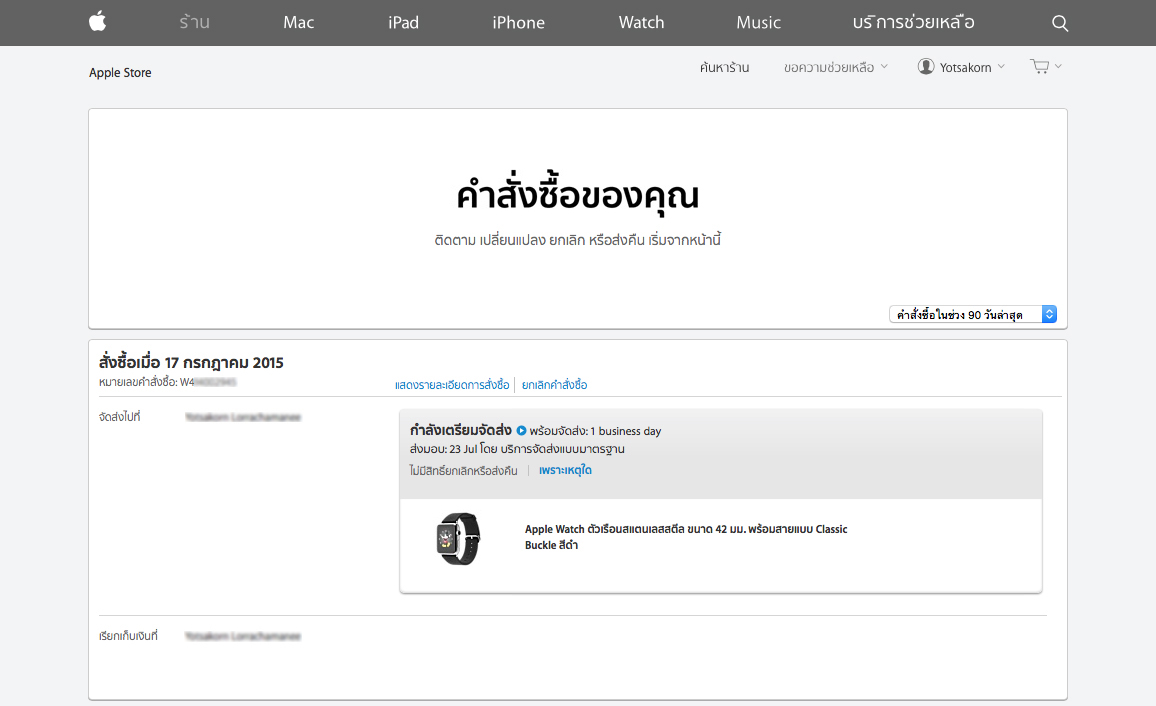Open the 90-day orders filter dropdown
Viewport: 1156px width, 706px height.
click(x=973, y=314)
